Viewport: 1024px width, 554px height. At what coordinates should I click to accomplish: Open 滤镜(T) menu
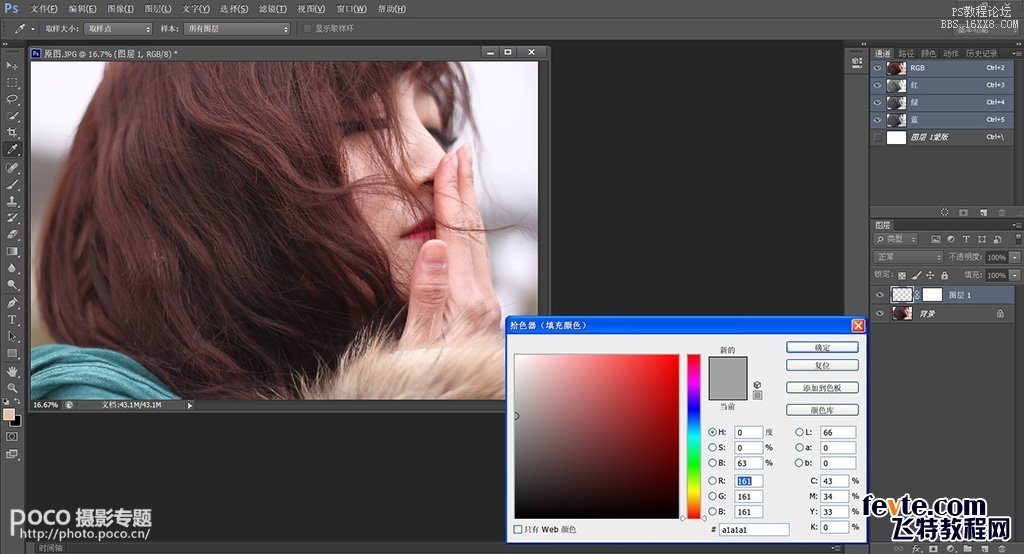pos(272,8)
